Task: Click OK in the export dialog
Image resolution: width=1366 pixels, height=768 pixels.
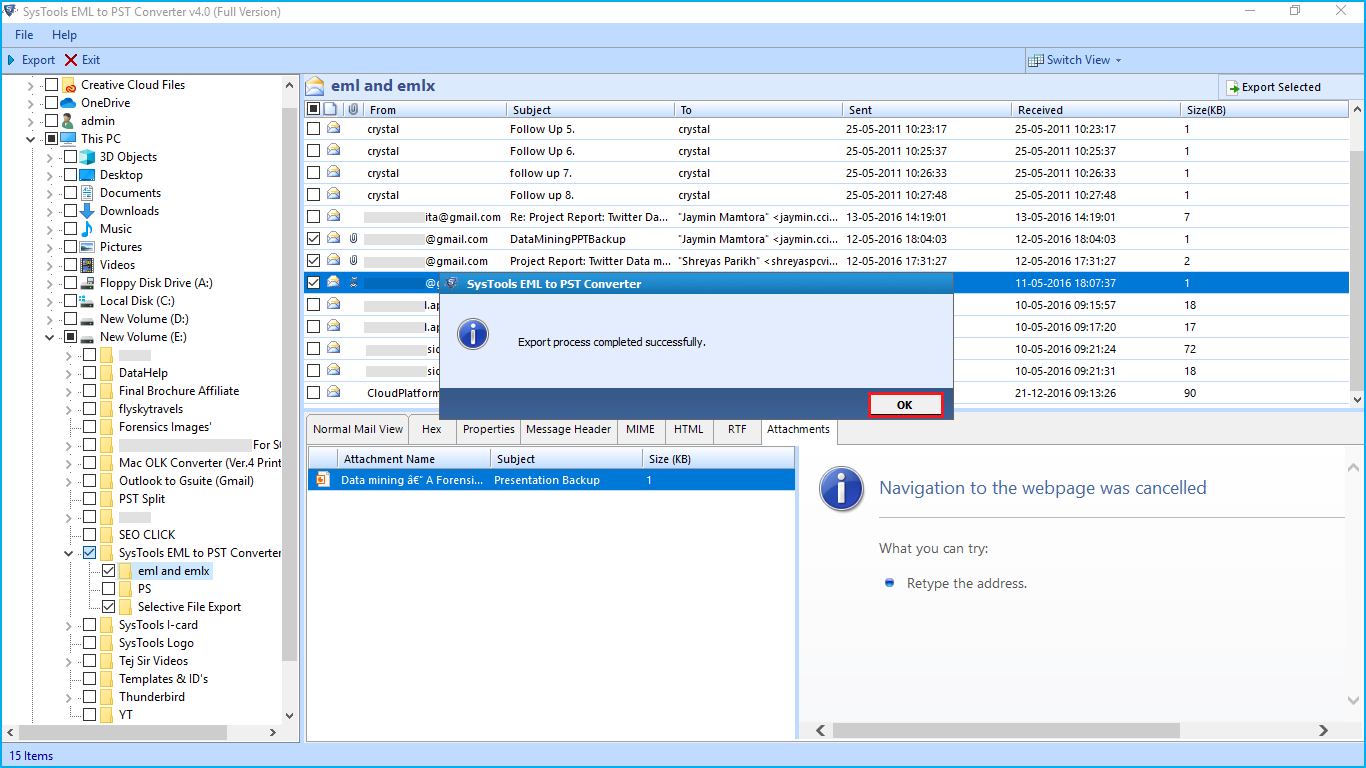Action: coord(905,405)
